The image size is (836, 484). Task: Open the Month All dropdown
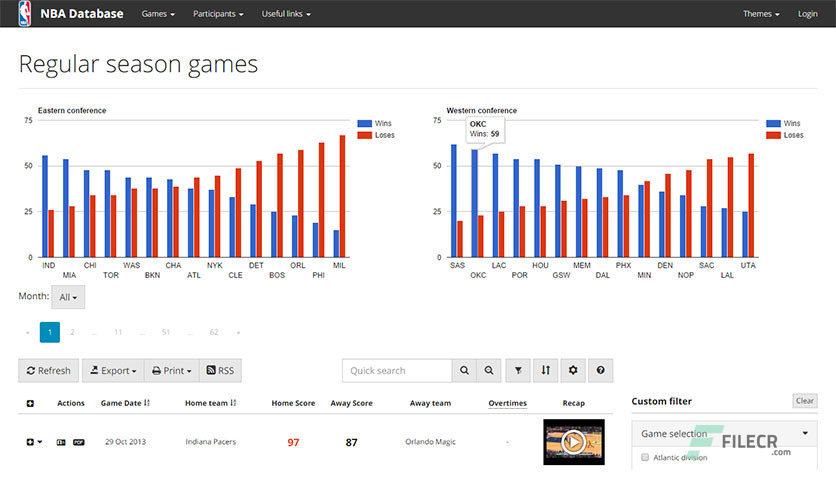68,297
